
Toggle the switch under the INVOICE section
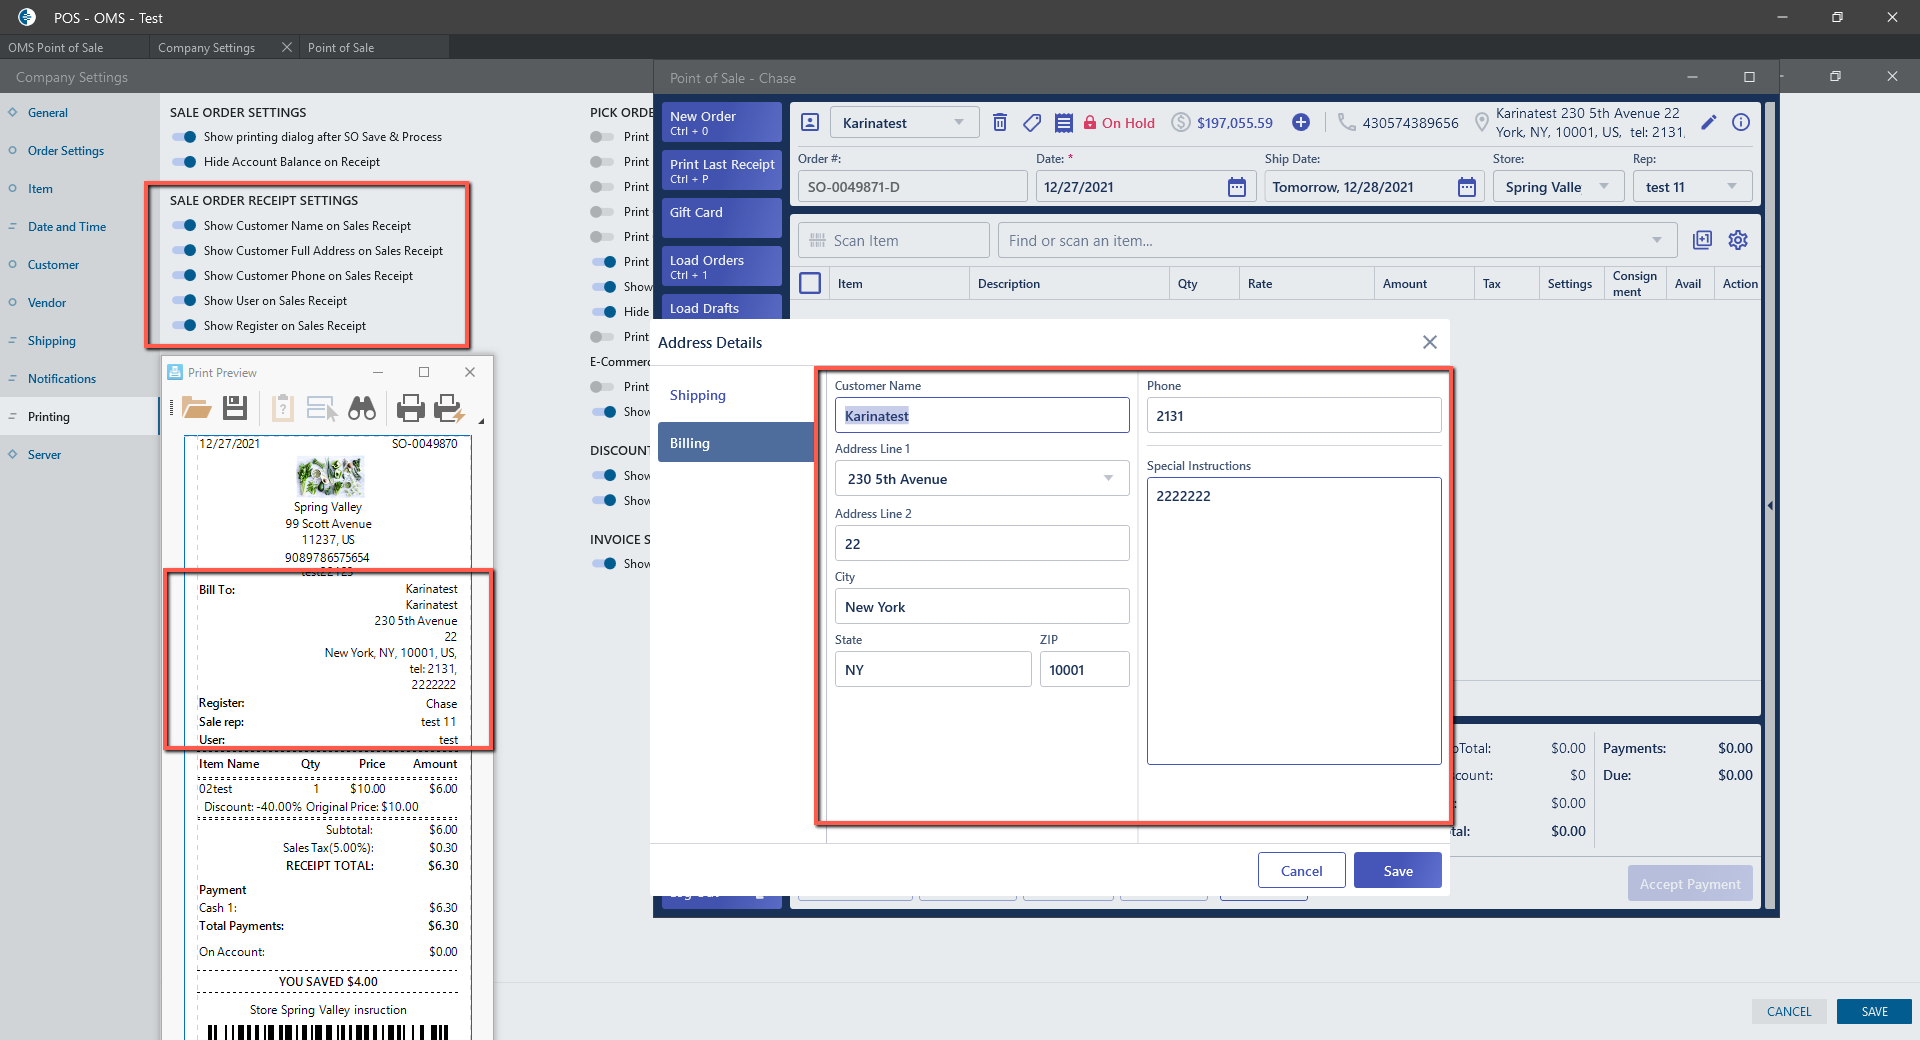pyautogui.click(x=603, y=564)
